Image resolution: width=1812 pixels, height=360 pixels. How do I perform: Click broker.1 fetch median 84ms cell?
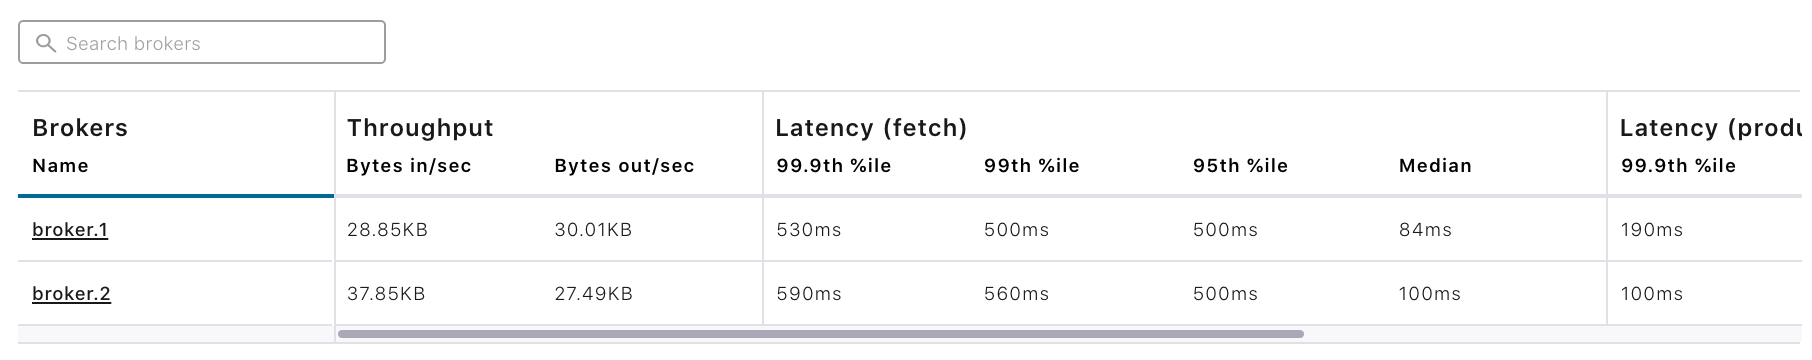tap(1425, 230)
